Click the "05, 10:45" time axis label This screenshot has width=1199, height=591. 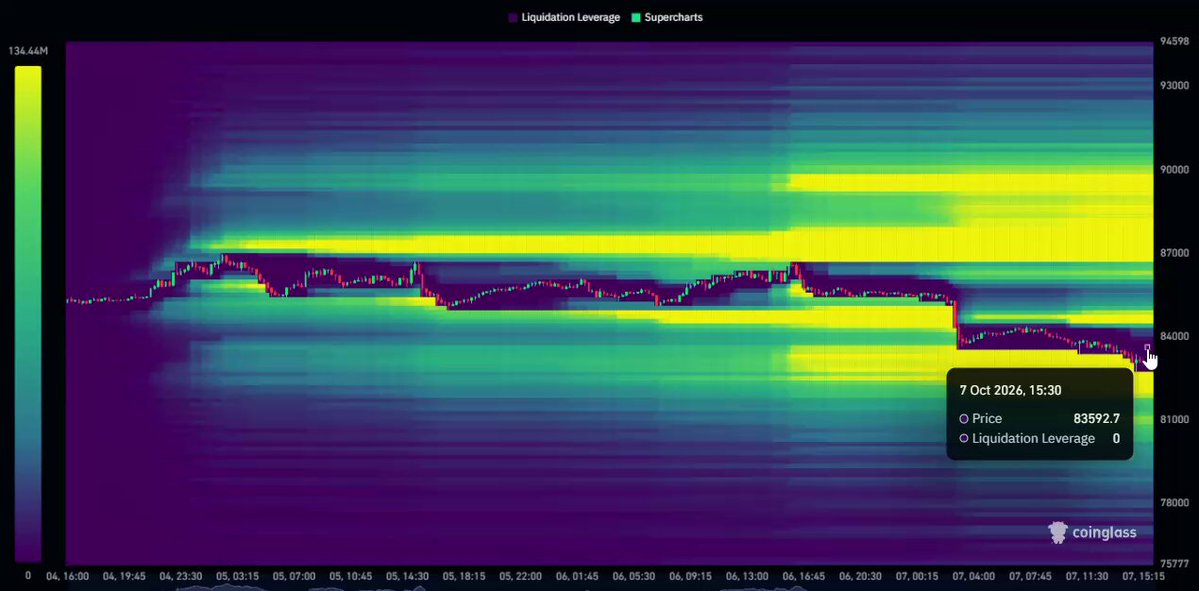coord(351,576)
